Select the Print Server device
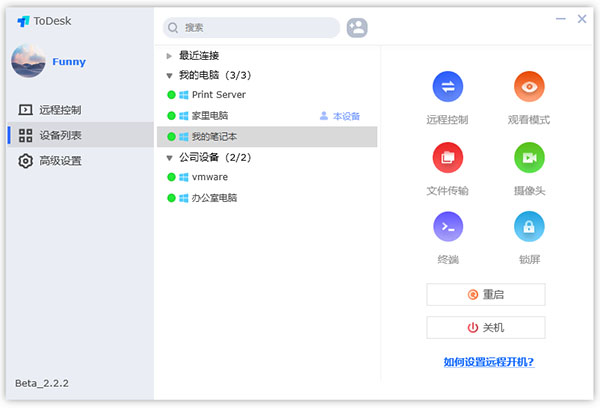Image resolution: width=600 pixels, height=409 pixels. (218, 95)
